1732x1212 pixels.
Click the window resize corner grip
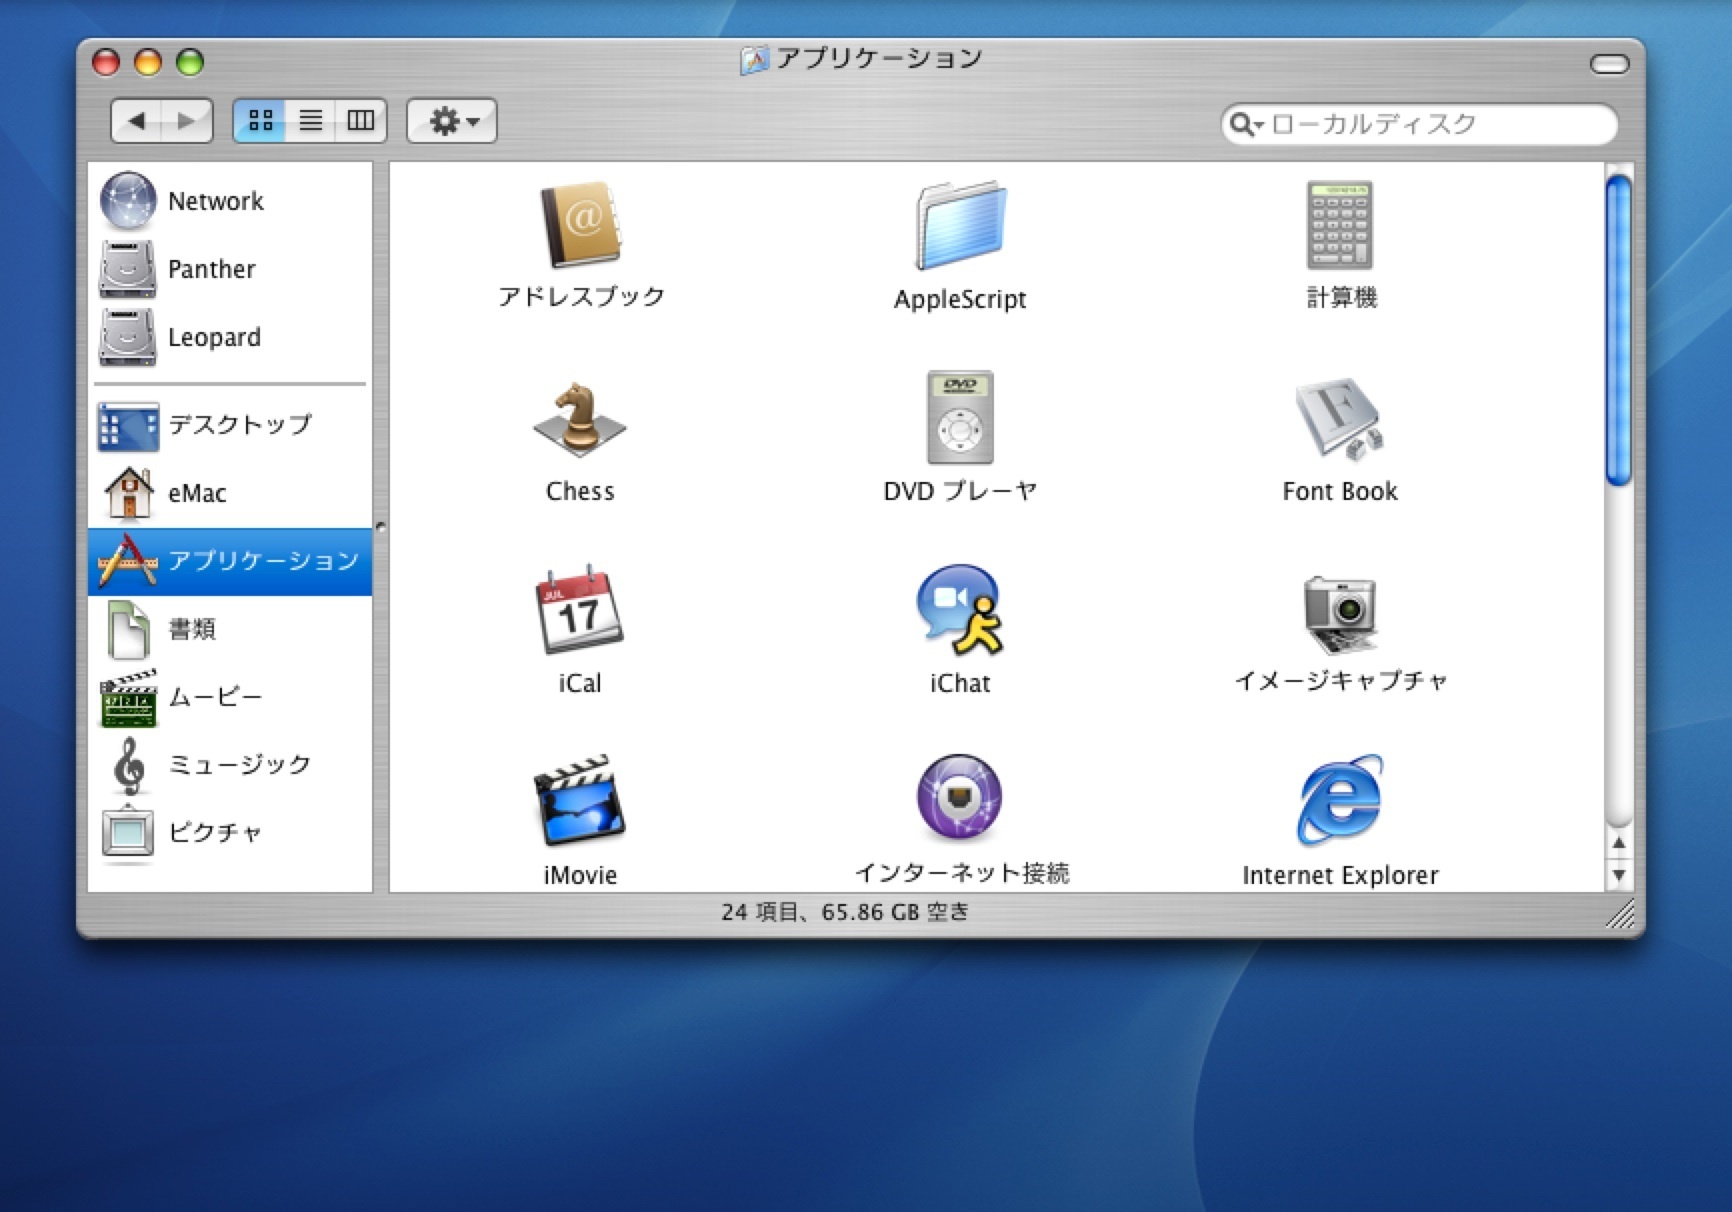tap(1620, 914)
